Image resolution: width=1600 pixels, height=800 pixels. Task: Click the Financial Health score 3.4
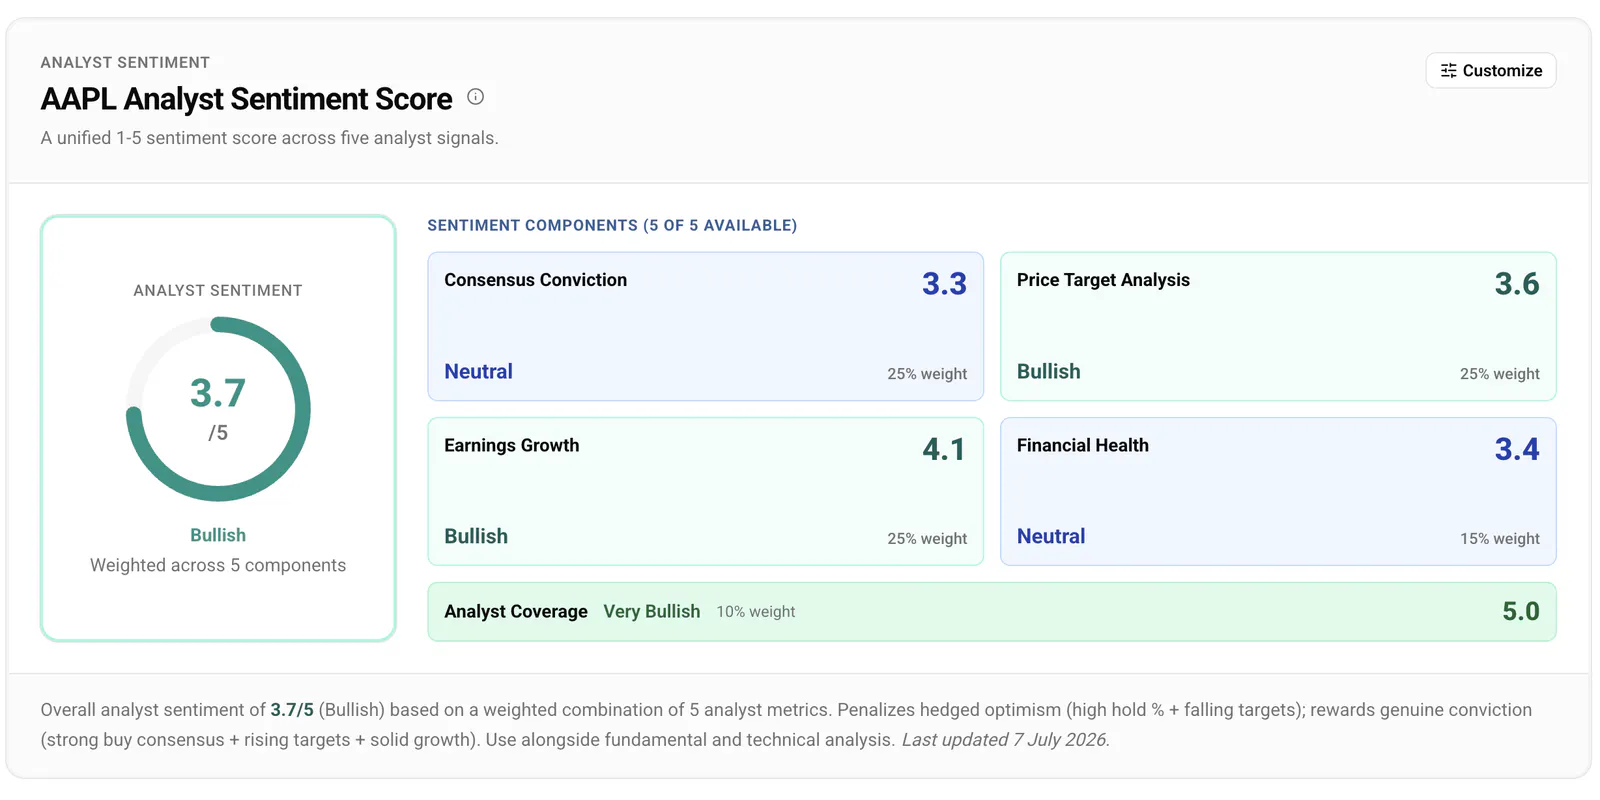click(1517, 449)
